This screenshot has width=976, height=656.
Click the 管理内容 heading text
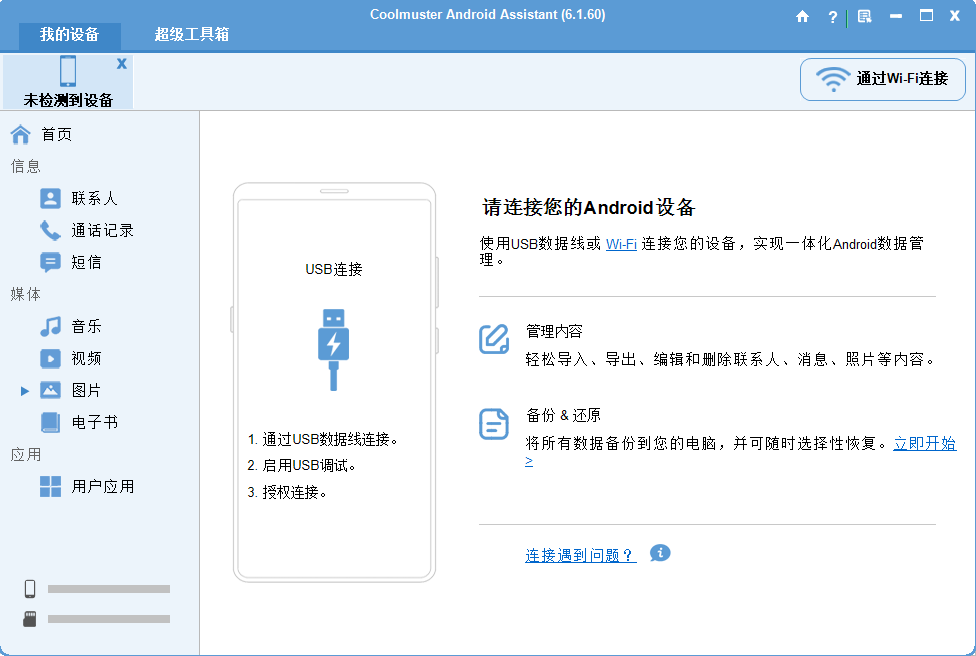coord(554,331)
